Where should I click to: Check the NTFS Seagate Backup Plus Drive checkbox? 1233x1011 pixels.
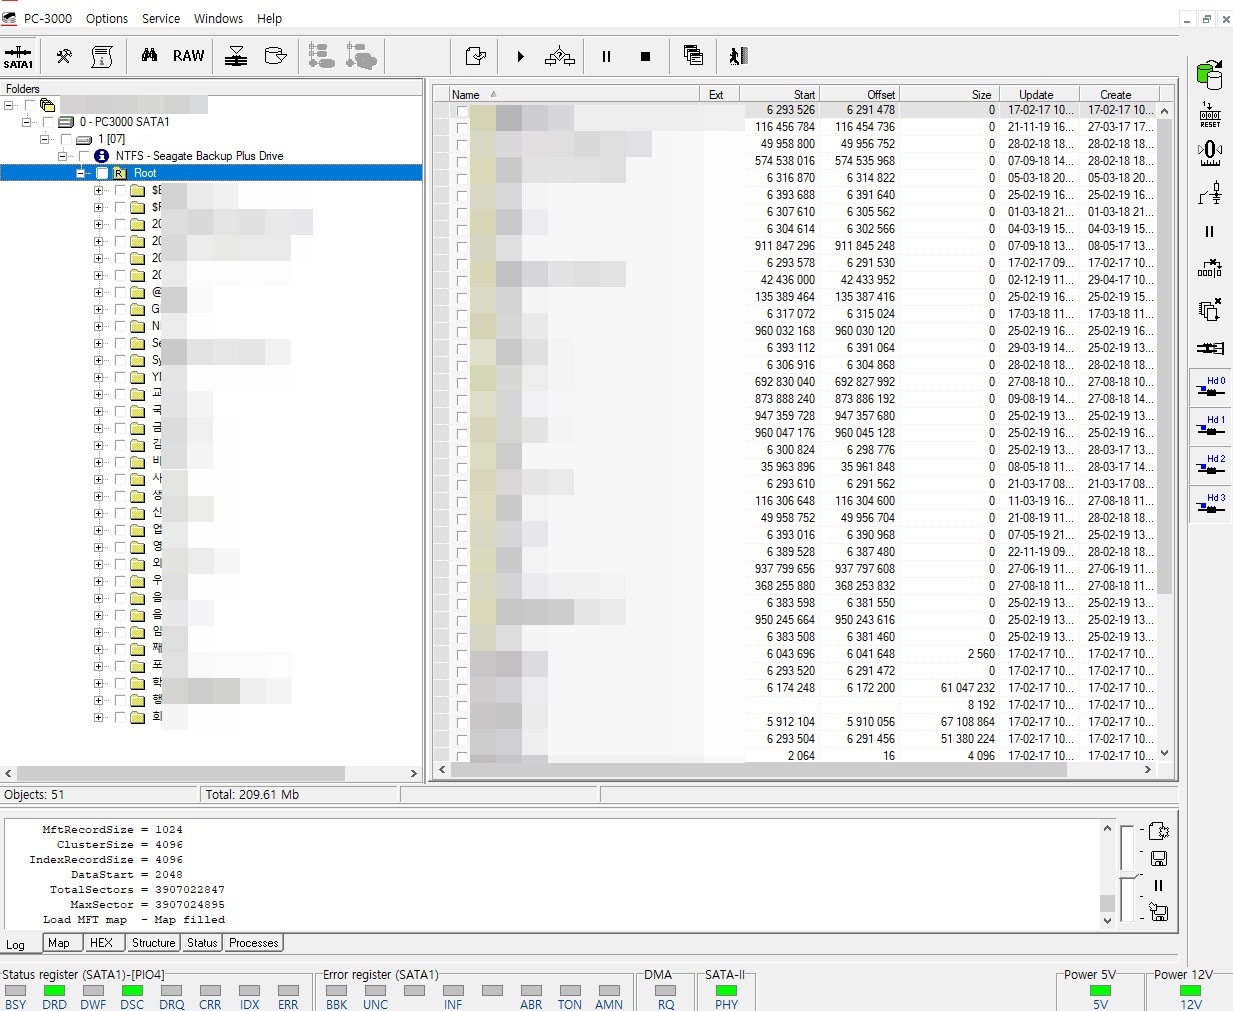pos(83,156)
